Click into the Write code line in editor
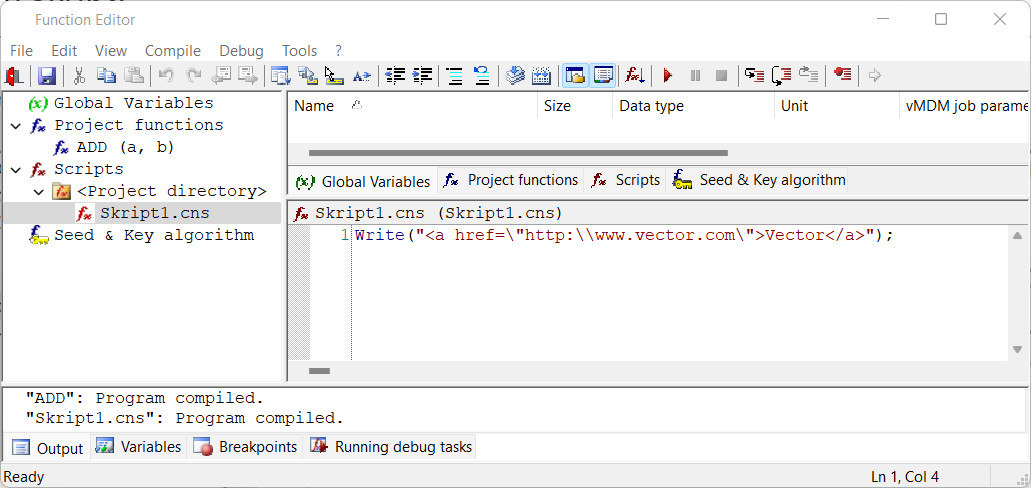This screenshot has height=488, width=1031. pyautogui.click(x=624, y=235)
